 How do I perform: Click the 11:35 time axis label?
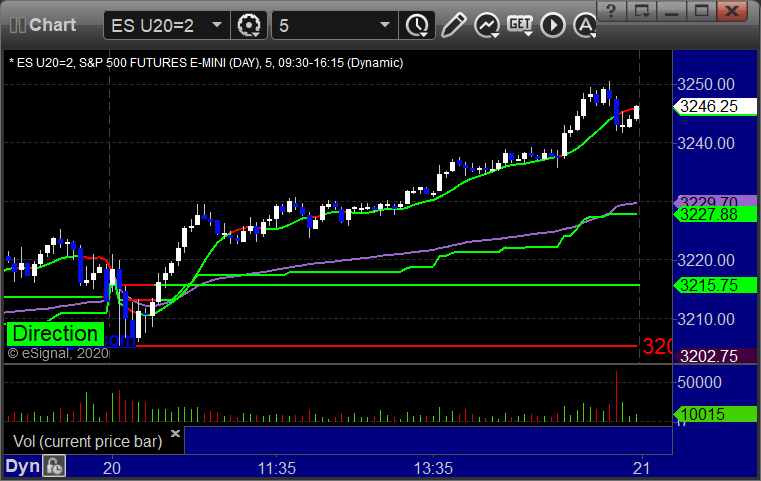click(277, 468)
